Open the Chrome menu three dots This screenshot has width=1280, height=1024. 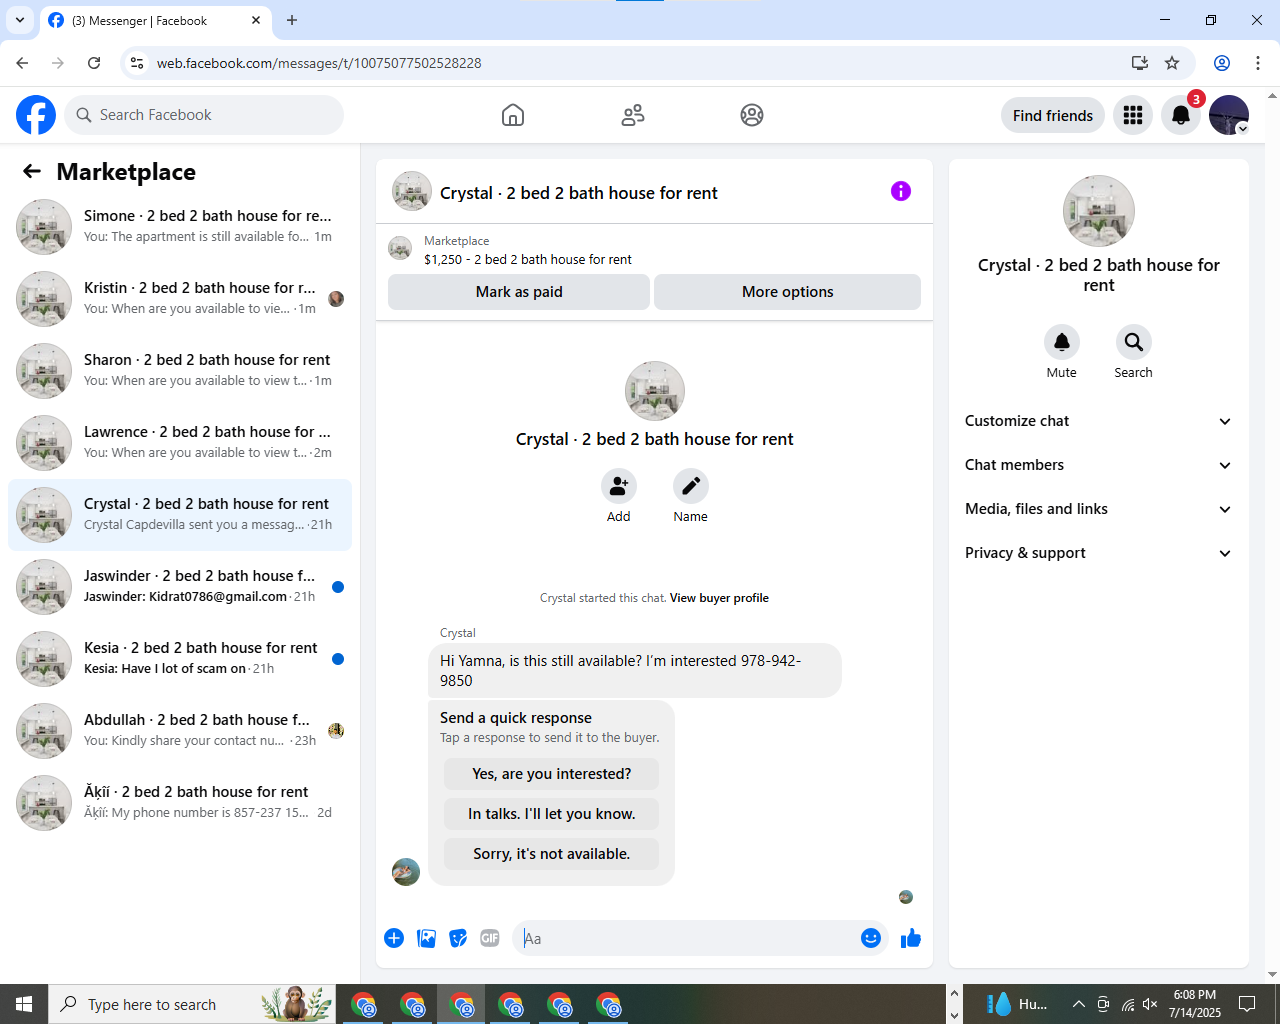pyautogui.click(x=1258, y=63)
